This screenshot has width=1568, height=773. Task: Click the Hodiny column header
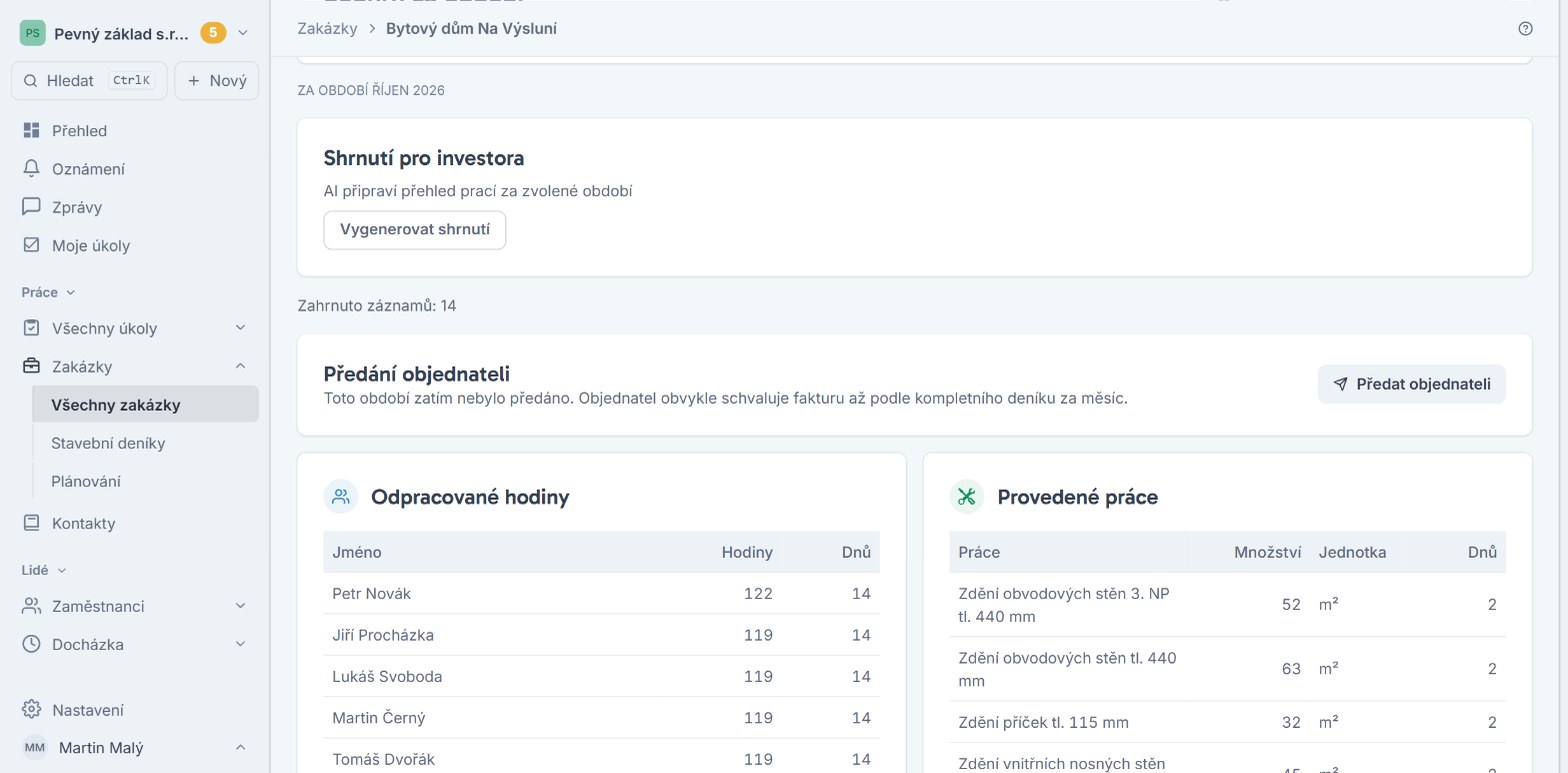tap(747, 552)
